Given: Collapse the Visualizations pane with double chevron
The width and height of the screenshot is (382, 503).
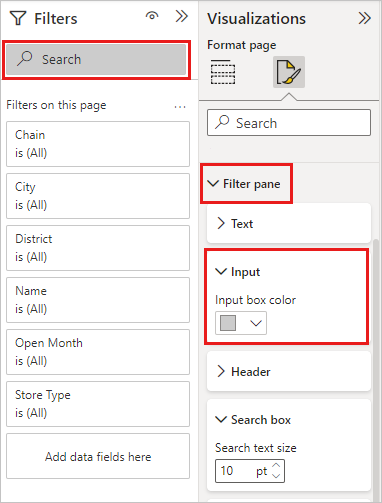Looking at the screenshot, I should pyautogui.click(x=365, y=18).
